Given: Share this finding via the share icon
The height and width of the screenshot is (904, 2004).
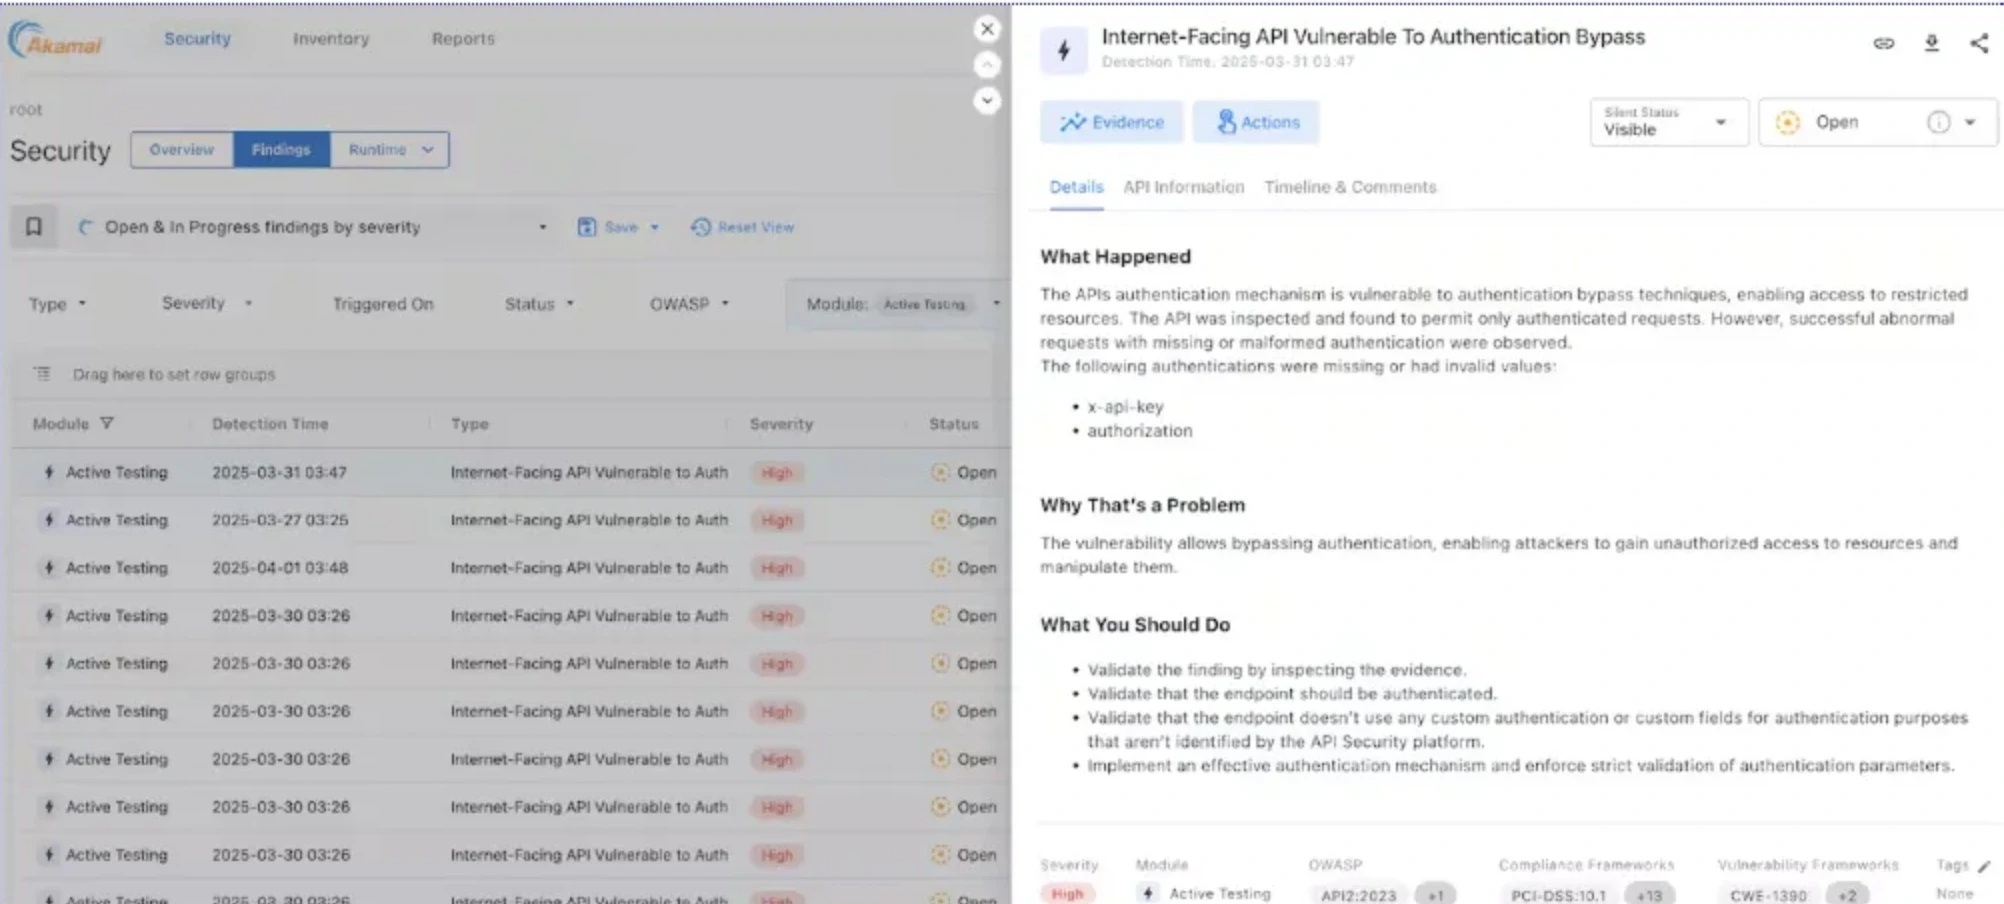Looking at the screenshot, I should 1980,43.
